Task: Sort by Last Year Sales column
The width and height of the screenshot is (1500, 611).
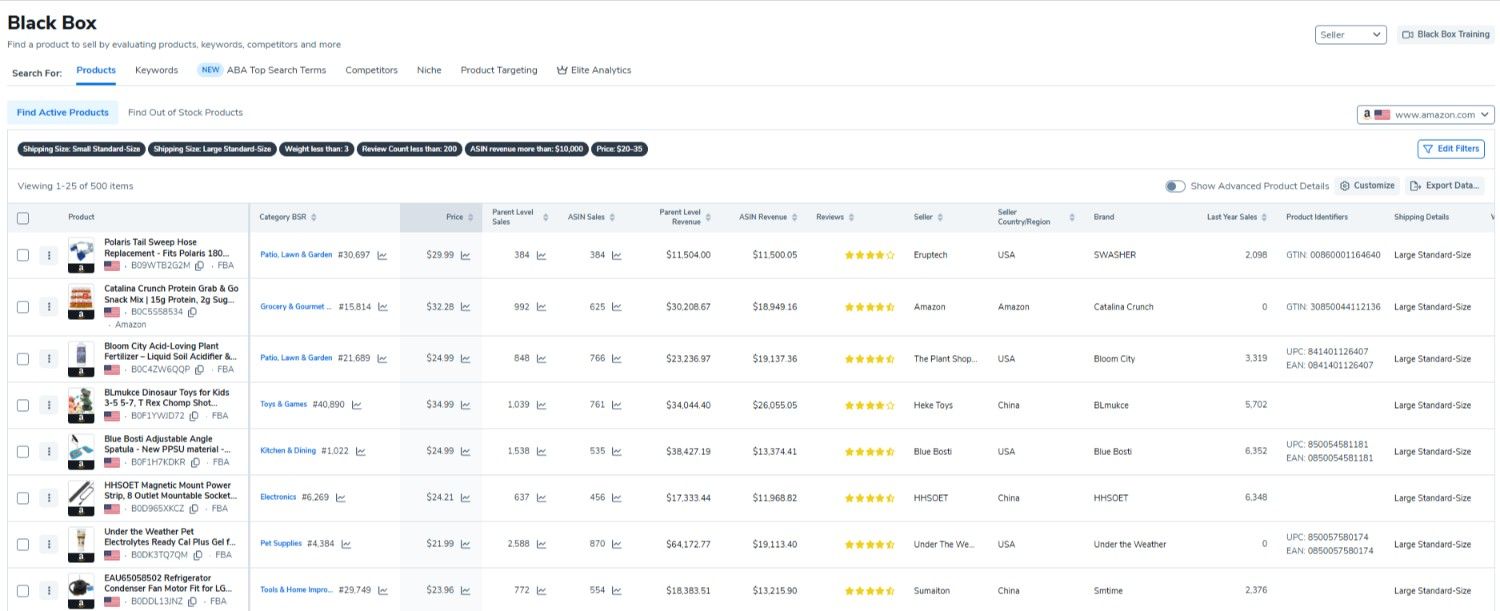Action: coord(1265,217)
